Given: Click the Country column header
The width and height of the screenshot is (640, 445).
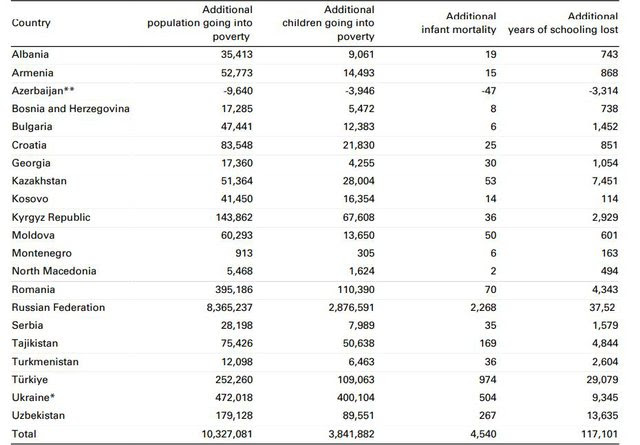Looking at the screenshot, I should click(31, 23).
